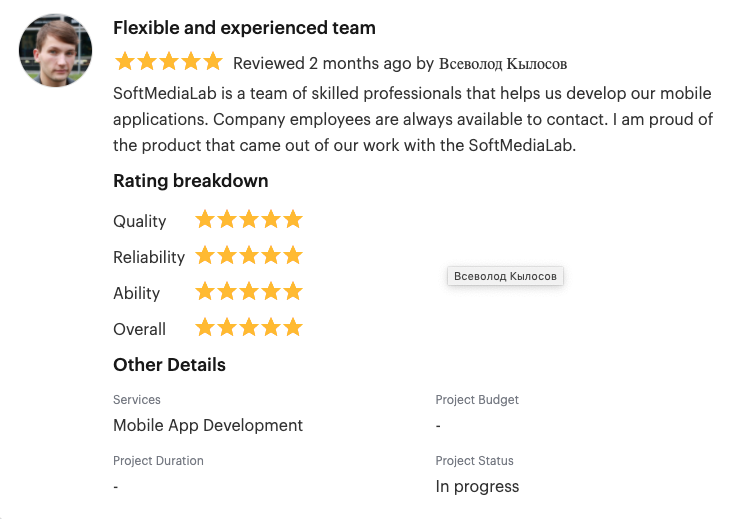Click the Rating breakdown heading

190,181
